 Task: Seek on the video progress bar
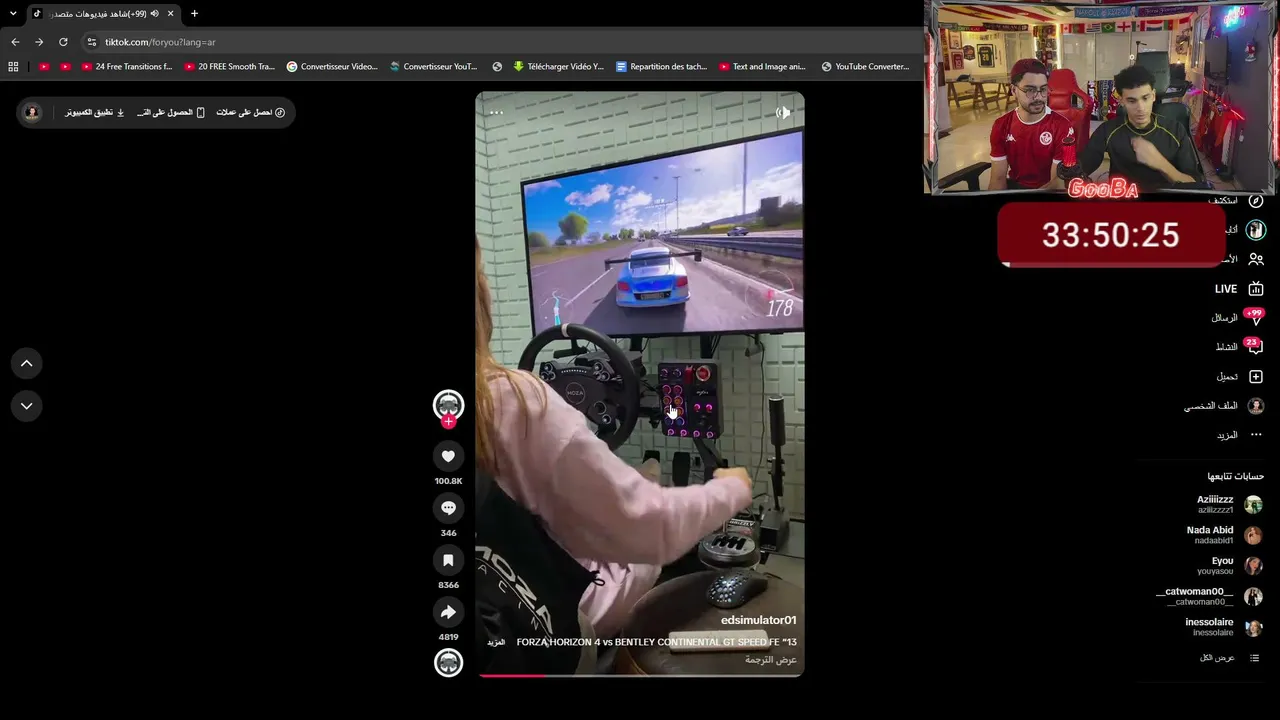640,675
